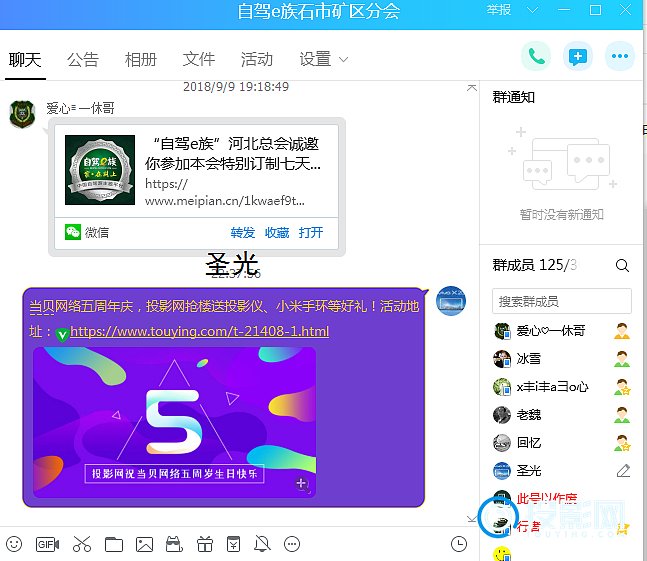647x561 pixels.
Task: Open the 文件 tab
Action: click(199, 60)
